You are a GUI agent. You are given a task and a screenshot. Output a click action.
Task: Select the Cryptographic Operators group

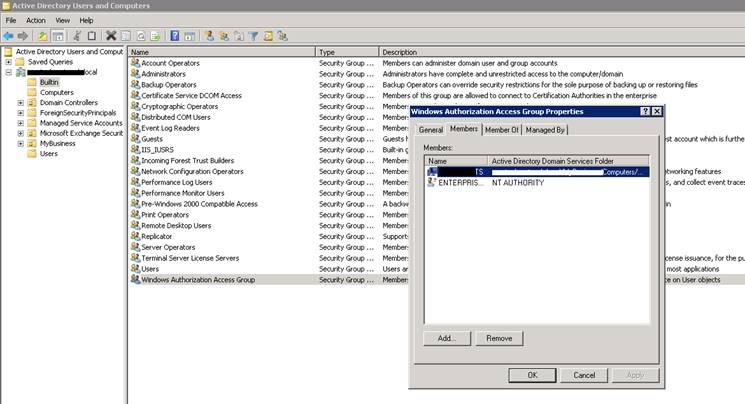pos(180,106)
